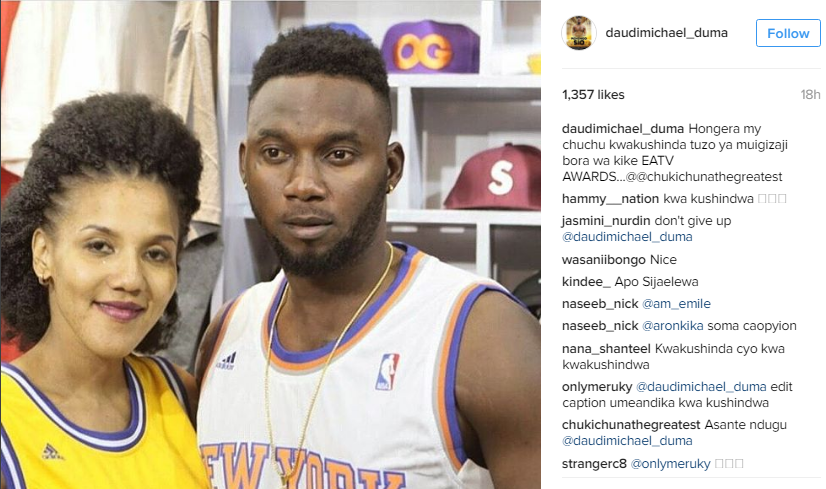826x489 pixels.
Task: Visit strangerc8 commenter profile
Action: click(594, 464)
